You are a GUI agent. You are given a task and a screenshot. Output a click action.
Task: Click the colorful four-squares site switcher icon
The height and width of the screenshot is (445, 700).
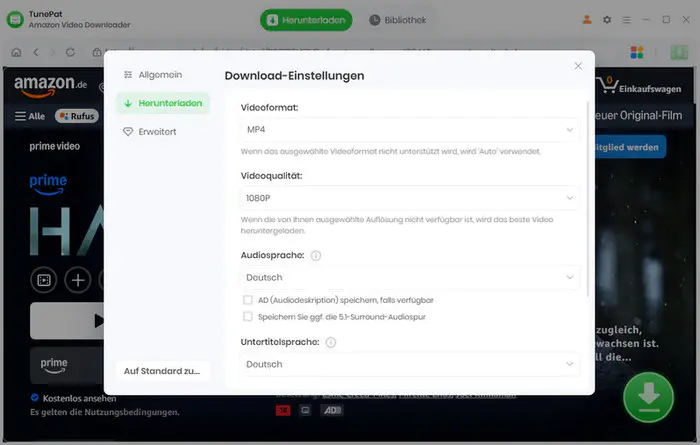click(x=637, y=52)
